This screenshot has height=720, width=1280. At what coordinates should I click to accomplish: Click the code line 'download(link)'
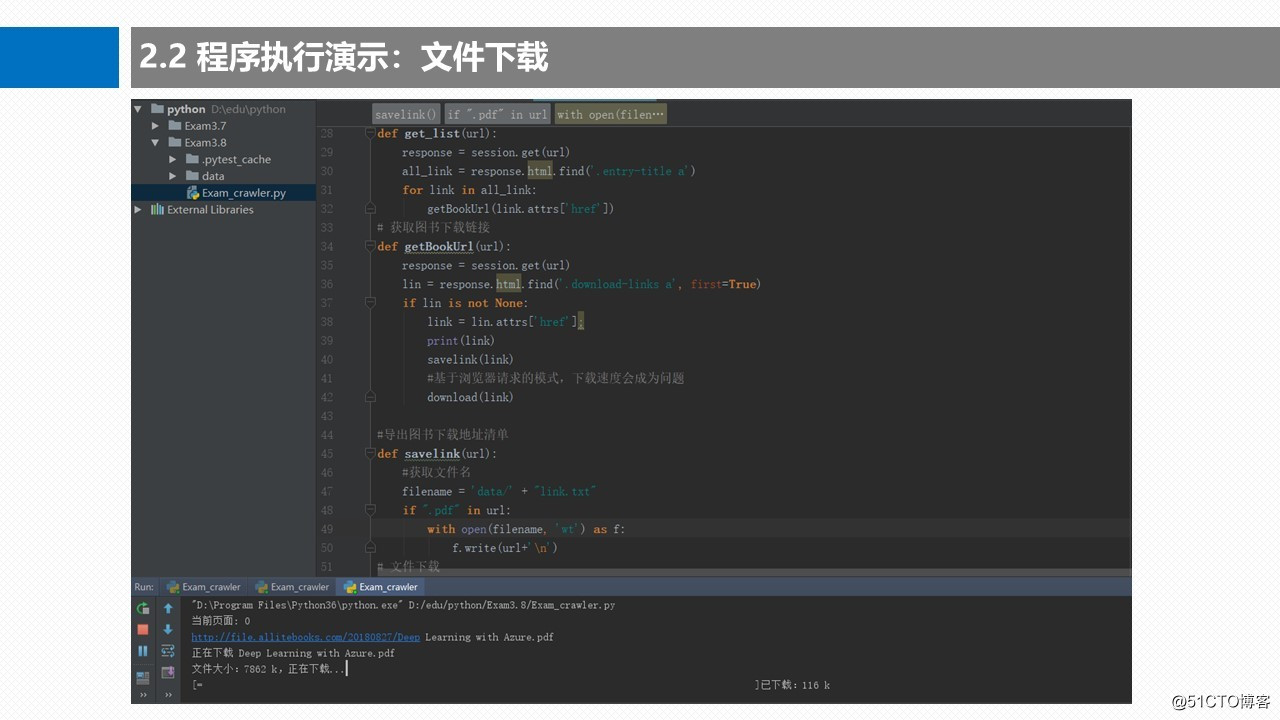click(x=470, y=397)
